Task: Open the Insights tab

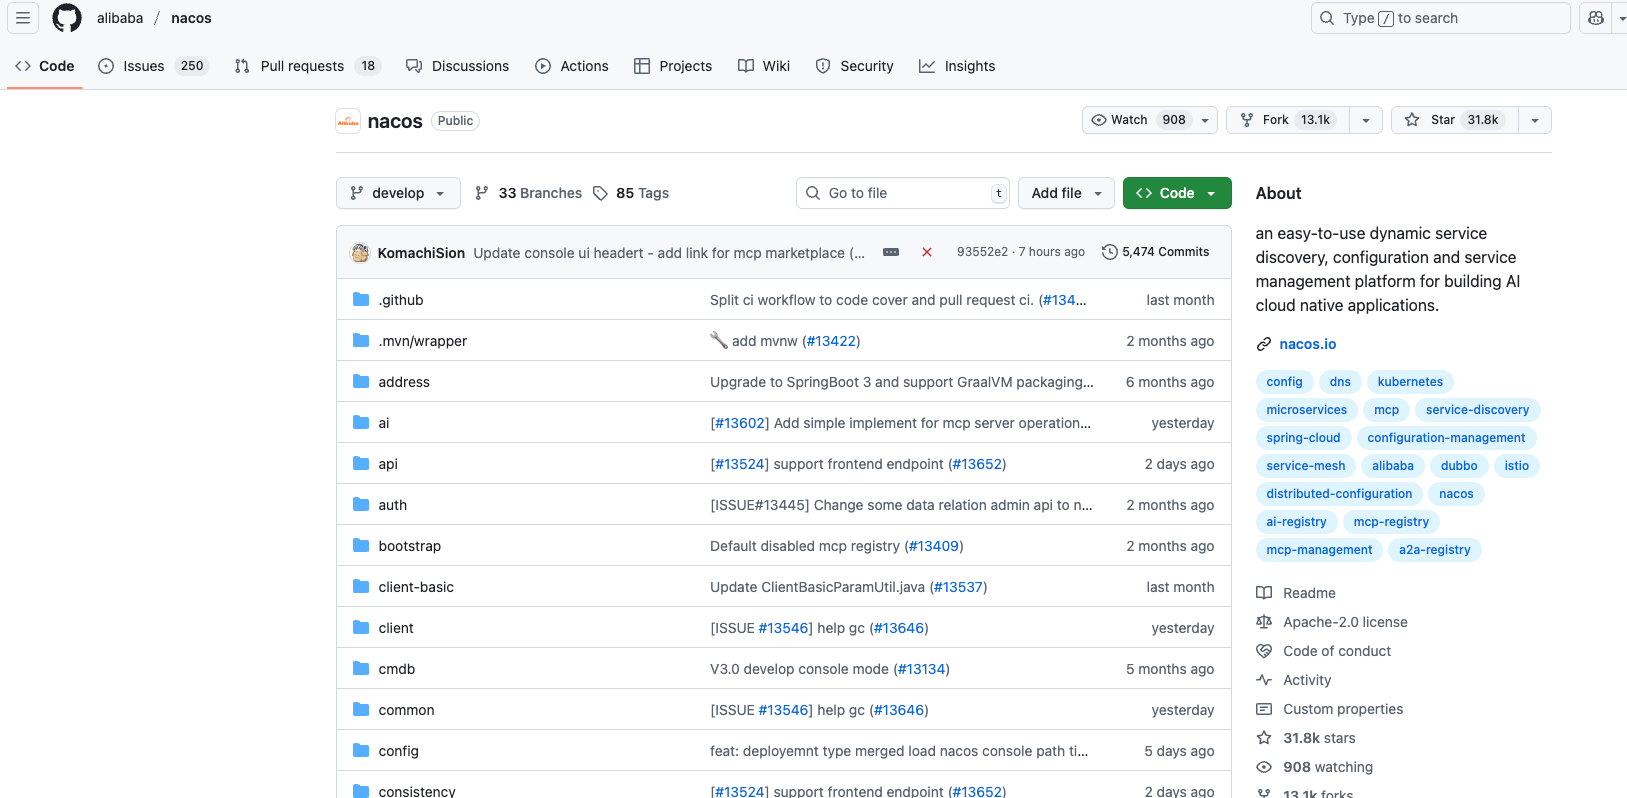Action: [x=957, y=66]
